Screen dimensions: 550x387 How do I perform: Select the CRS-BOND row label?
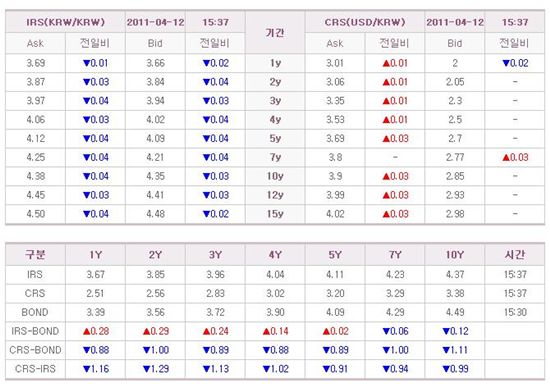pyautogui.click(x=35, y=350)
